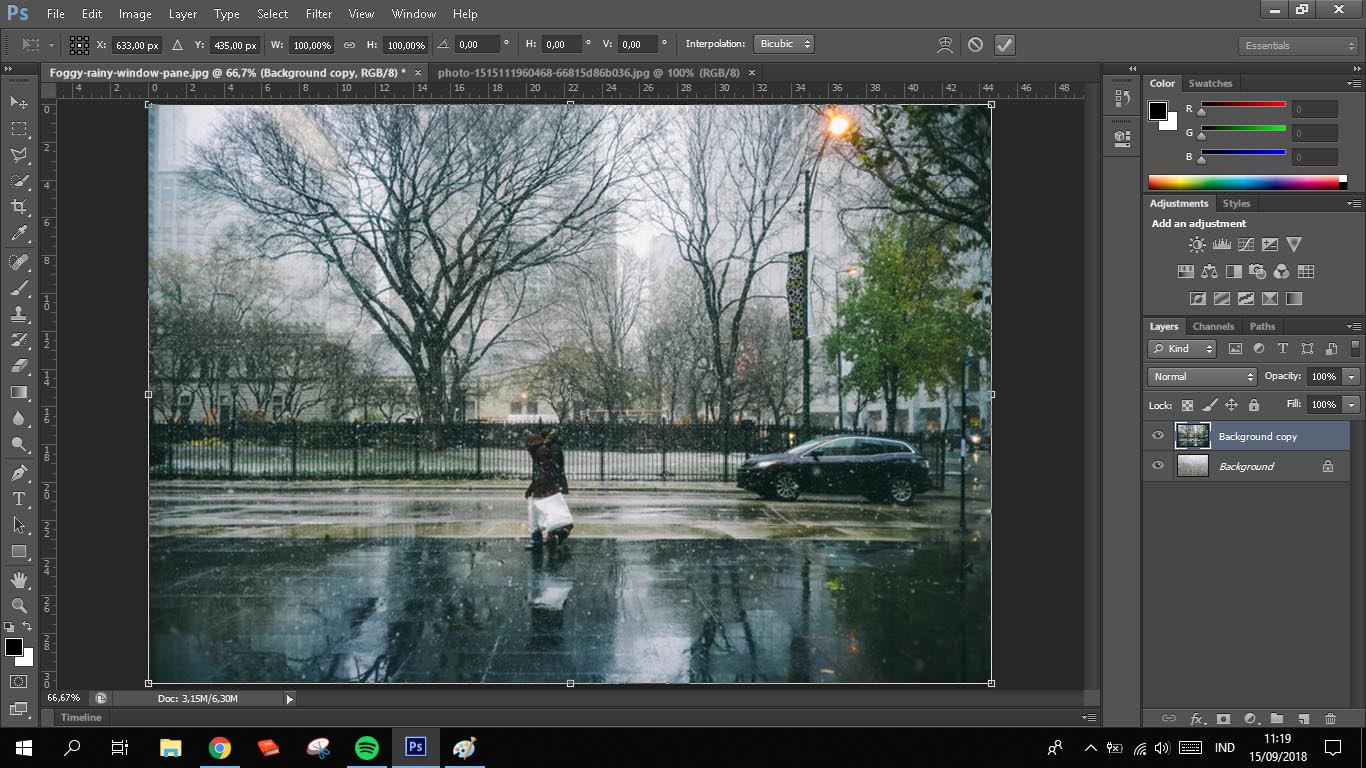
Task: Switch to the Channels tab
Action: (x=1213, y=327)
